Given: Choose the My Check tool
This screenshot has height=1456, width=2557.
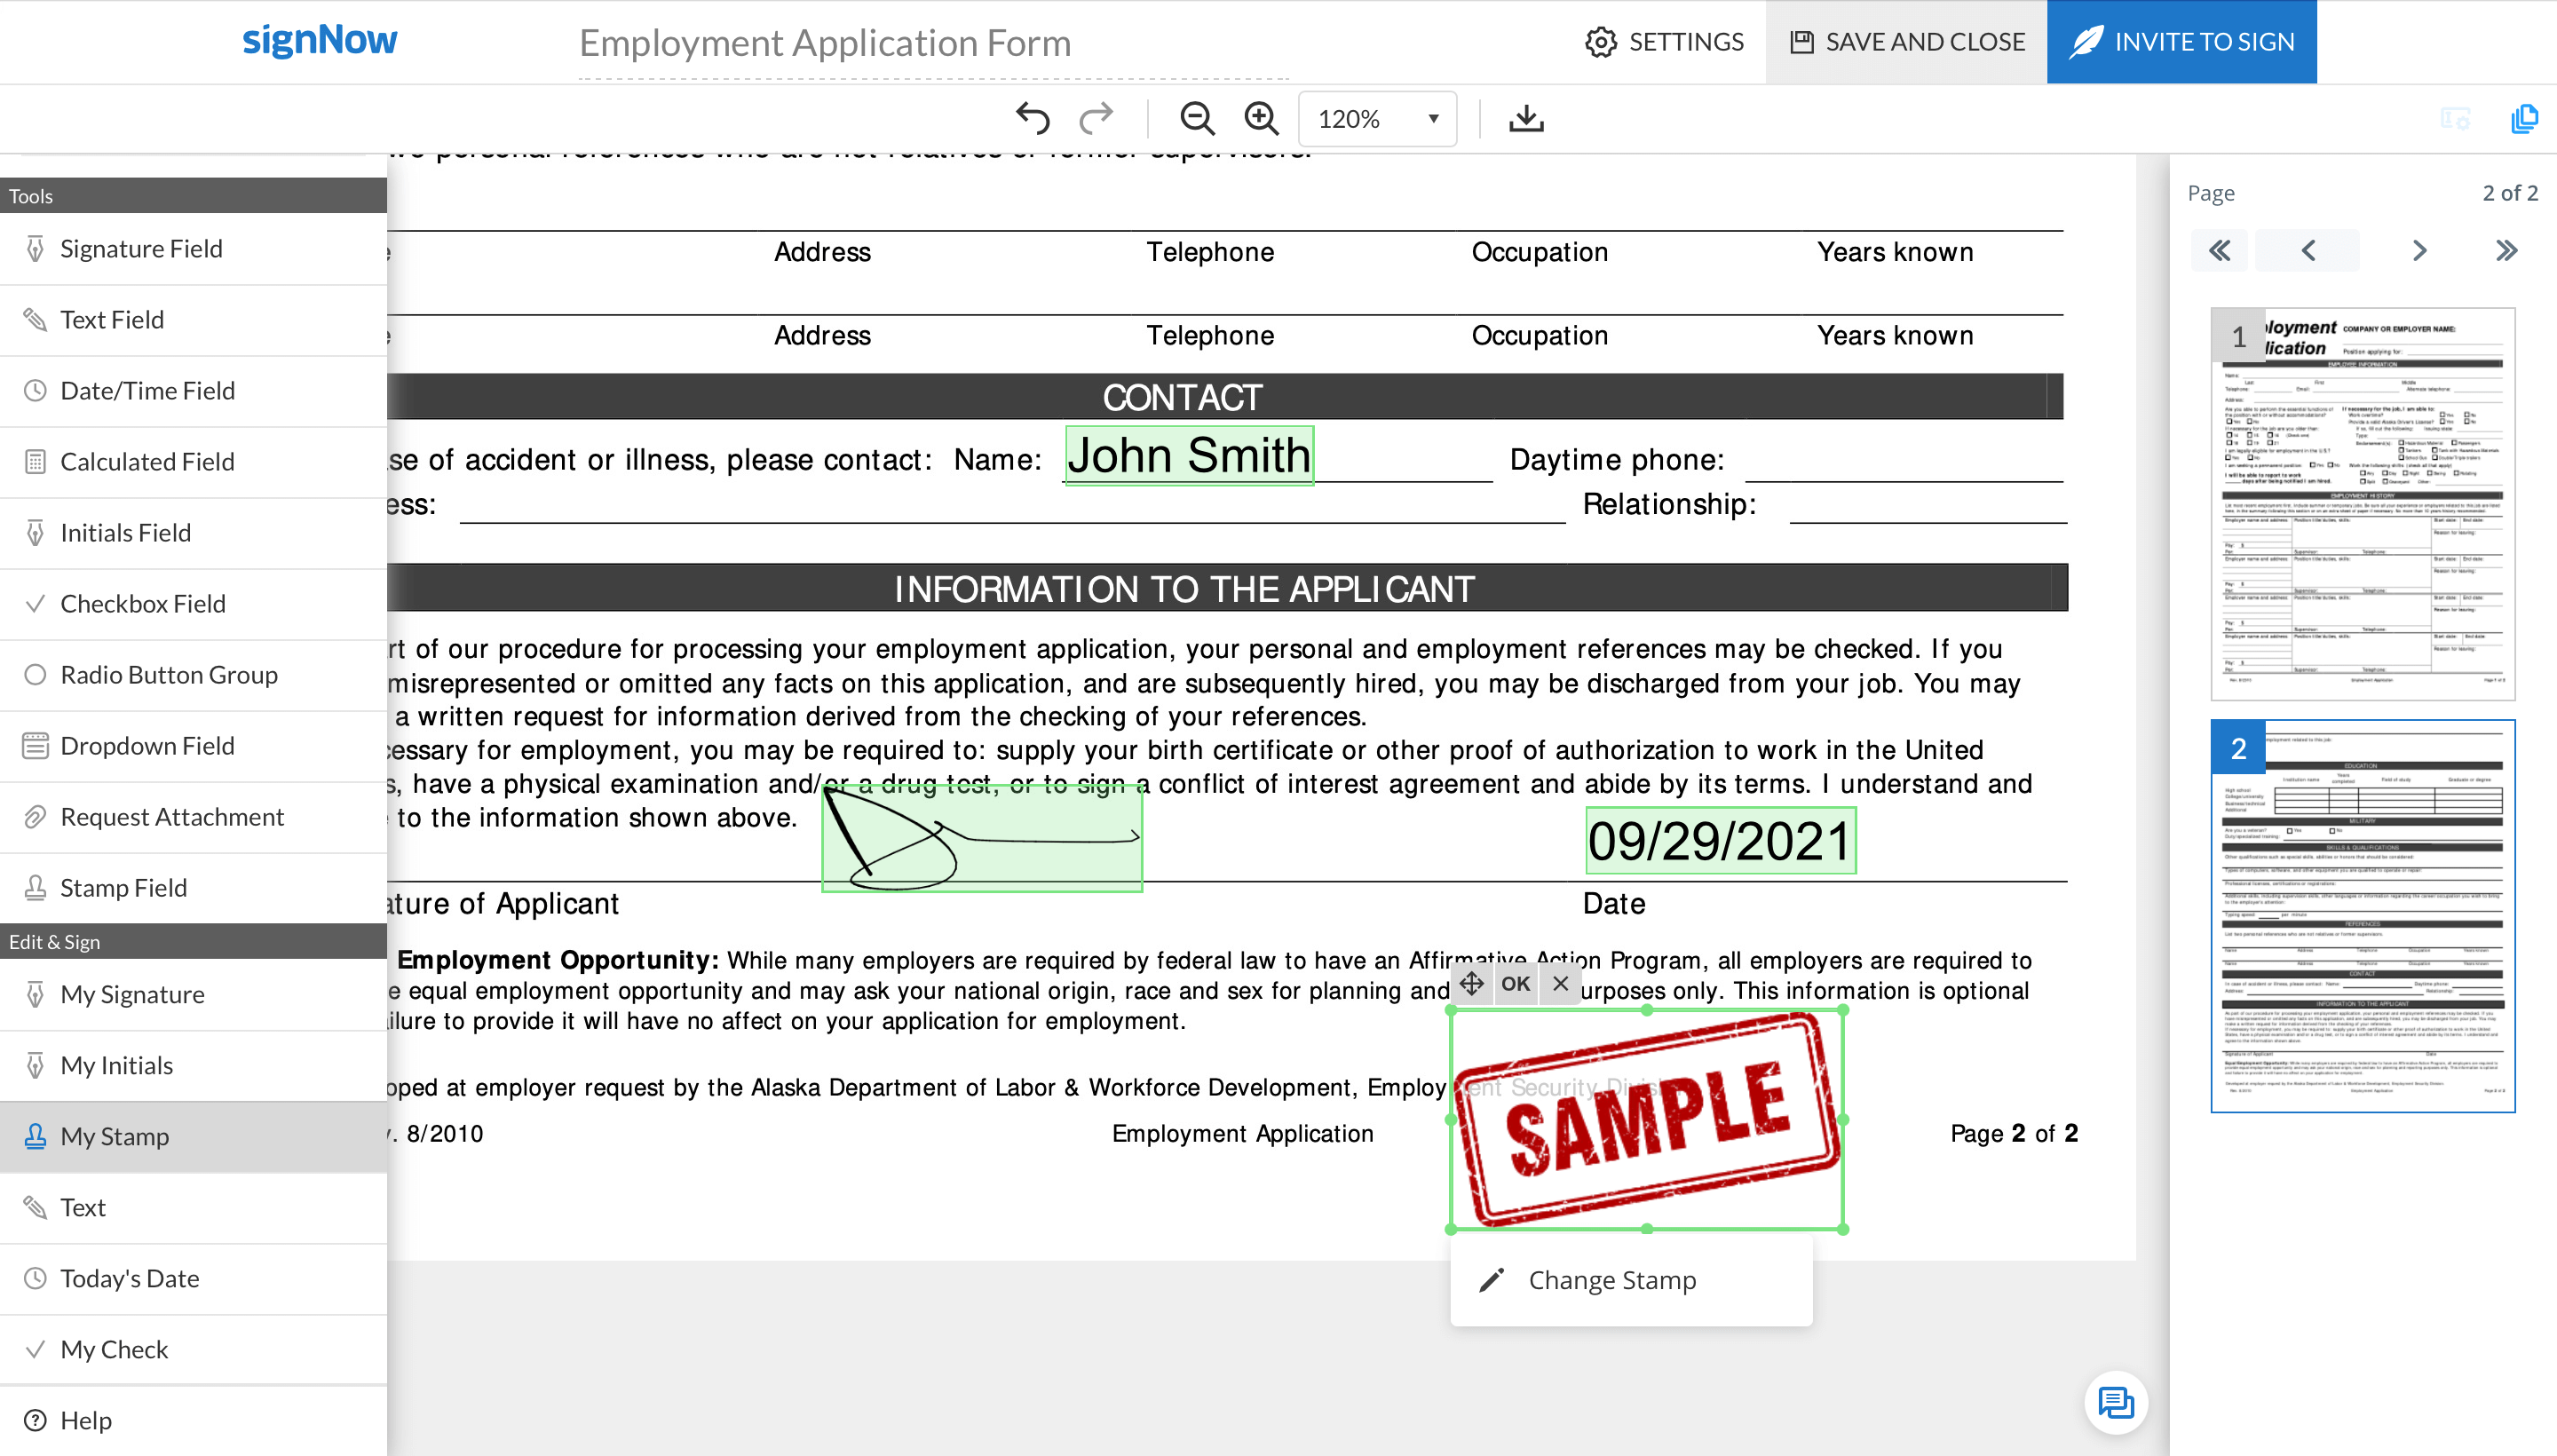Looking at the screenshot, I should [x=114, y=1349].
